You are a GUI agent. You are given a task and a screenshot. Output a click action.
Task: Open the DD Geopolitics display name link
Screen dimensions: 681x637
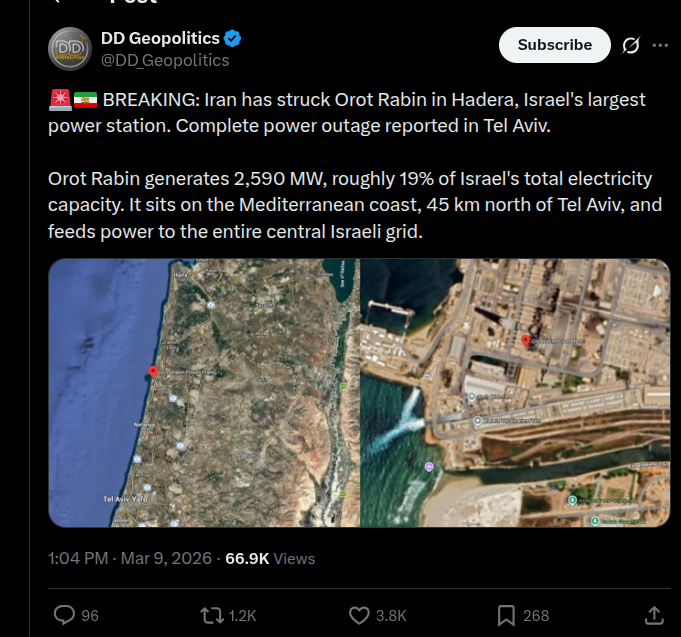point(160,39)
